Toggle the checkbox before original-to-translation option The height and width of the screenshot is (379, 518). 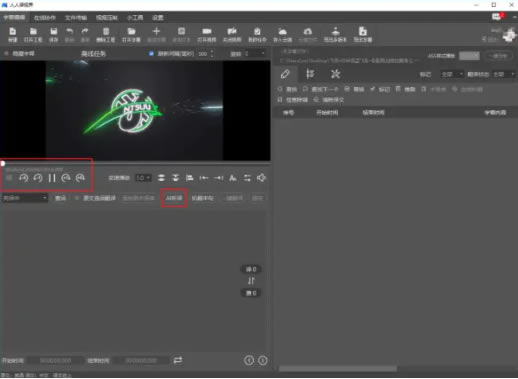[x=76, y=198]
